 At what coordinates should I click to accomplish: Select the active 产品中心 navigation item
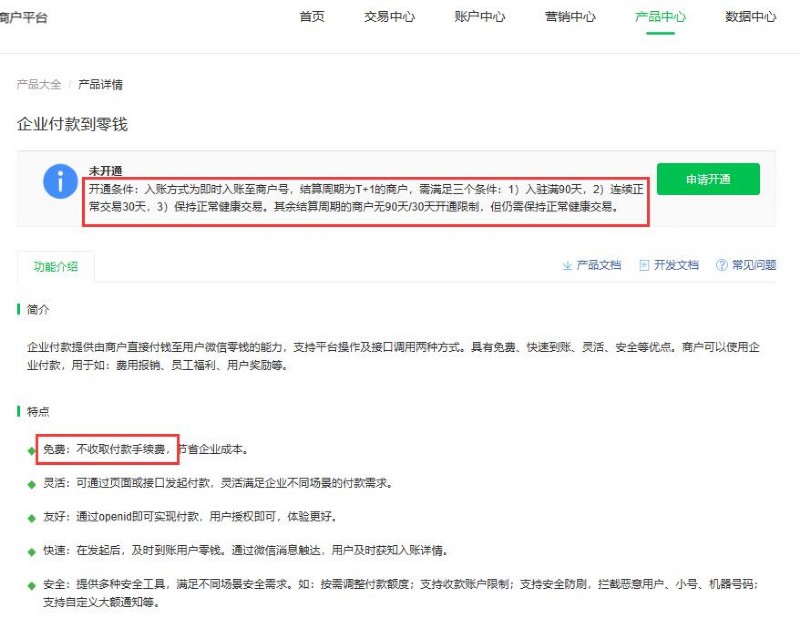pyautogui.click(x=660, y=17)
